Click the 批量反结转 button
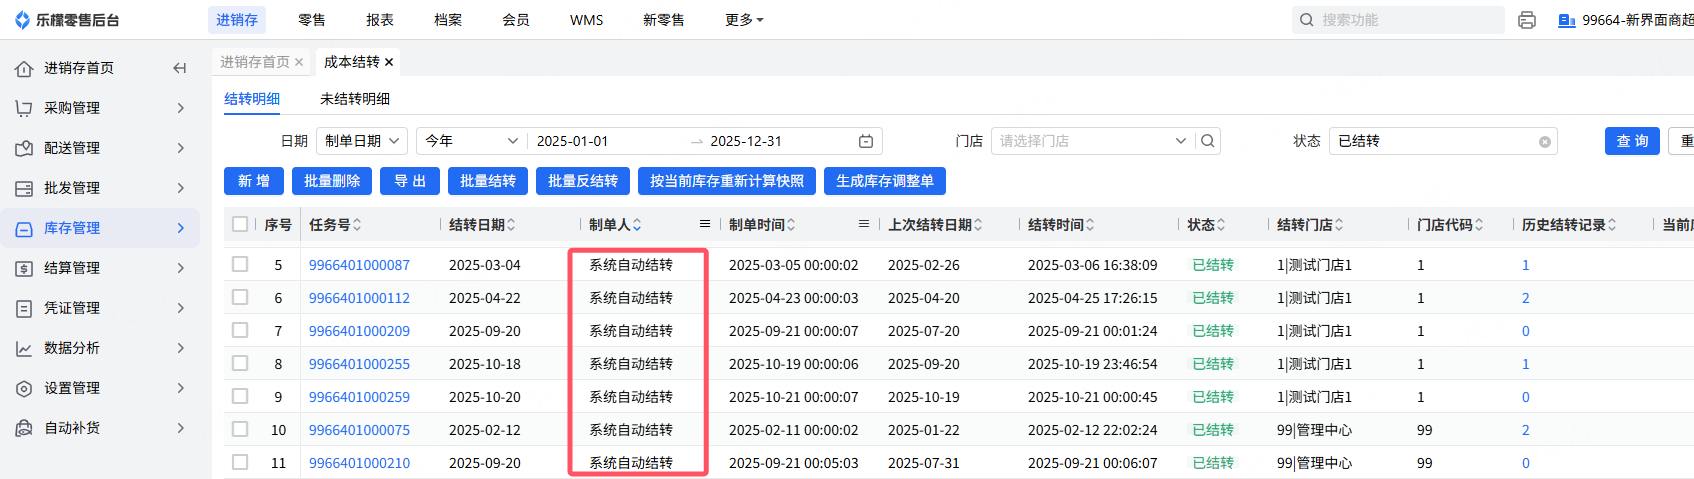Screen dimensions: 1694x479 583,181
